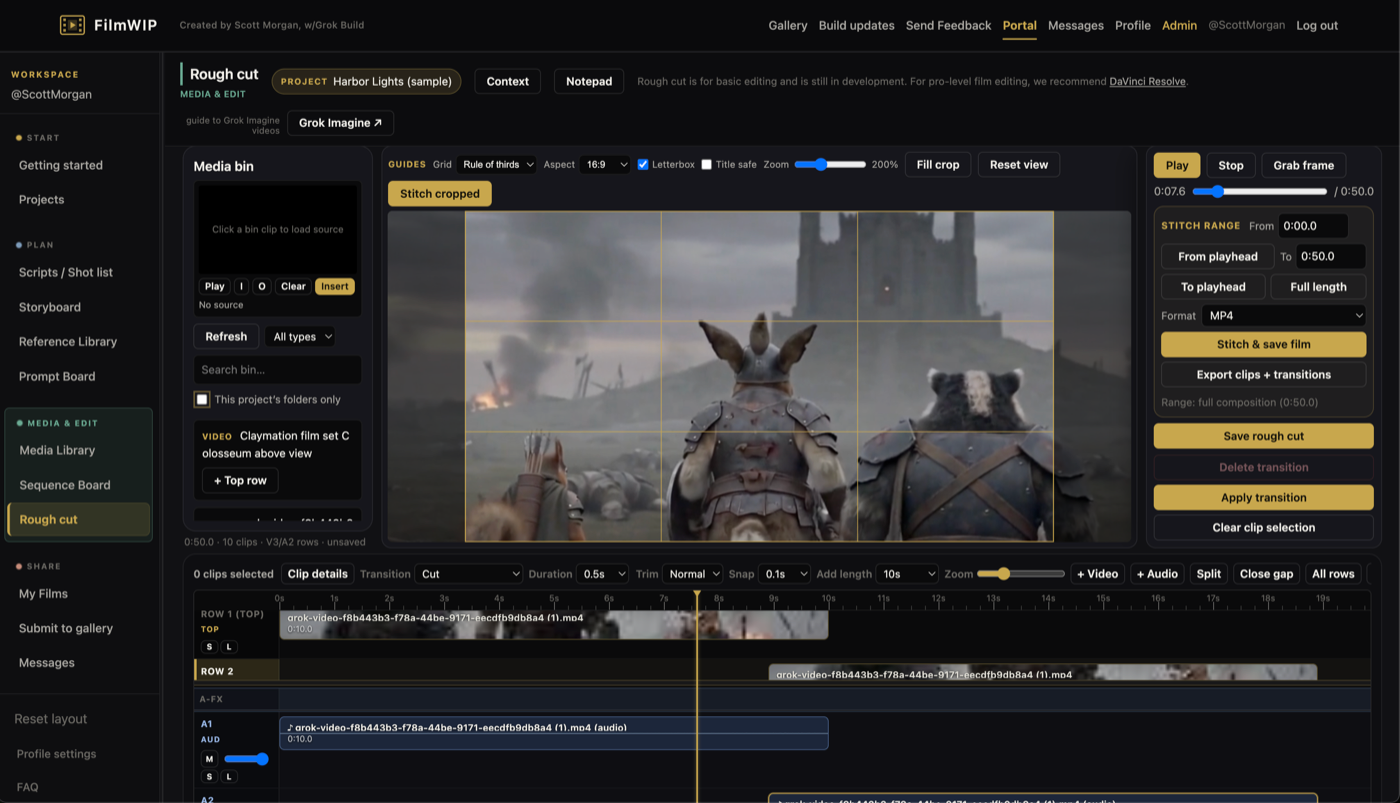Click Log out in the header
The image size is (1400, 803).
[1317, 25]
